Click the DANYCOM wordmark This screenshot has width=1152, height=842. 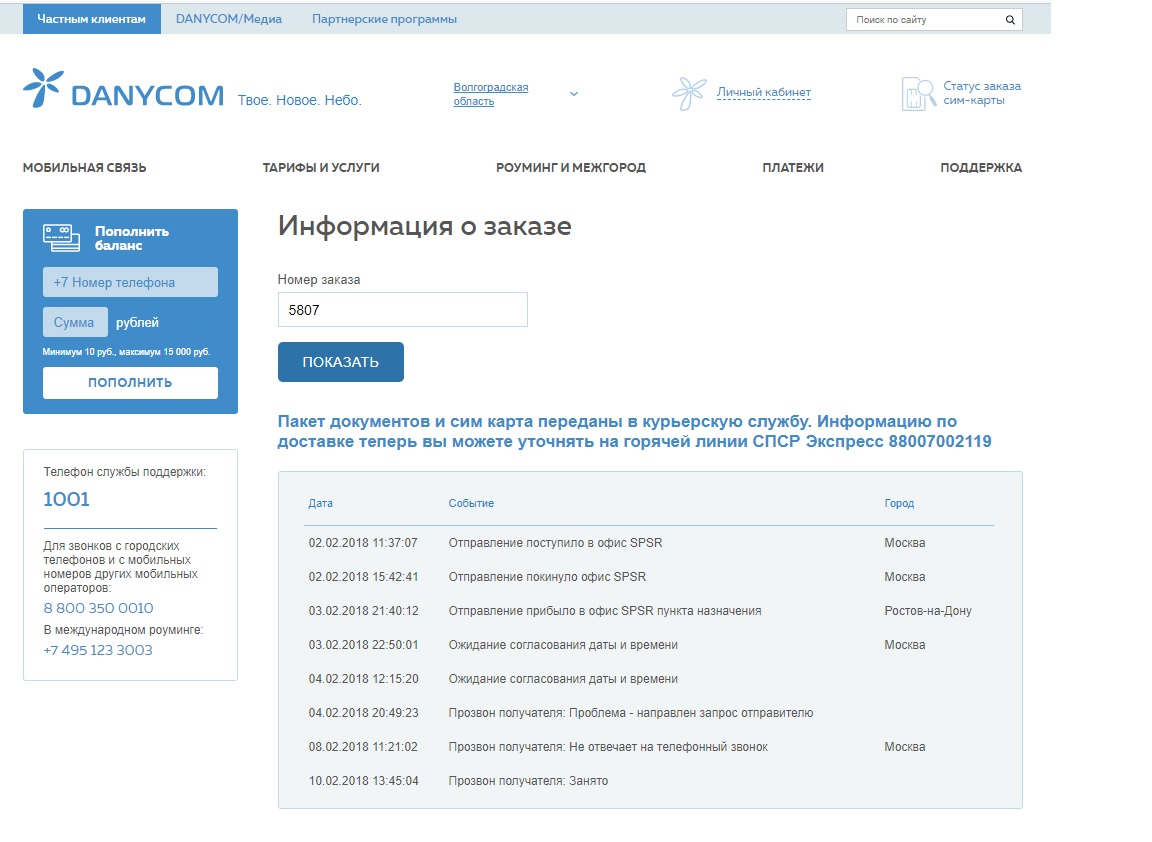pyautogui.click(x=148, y=96)
